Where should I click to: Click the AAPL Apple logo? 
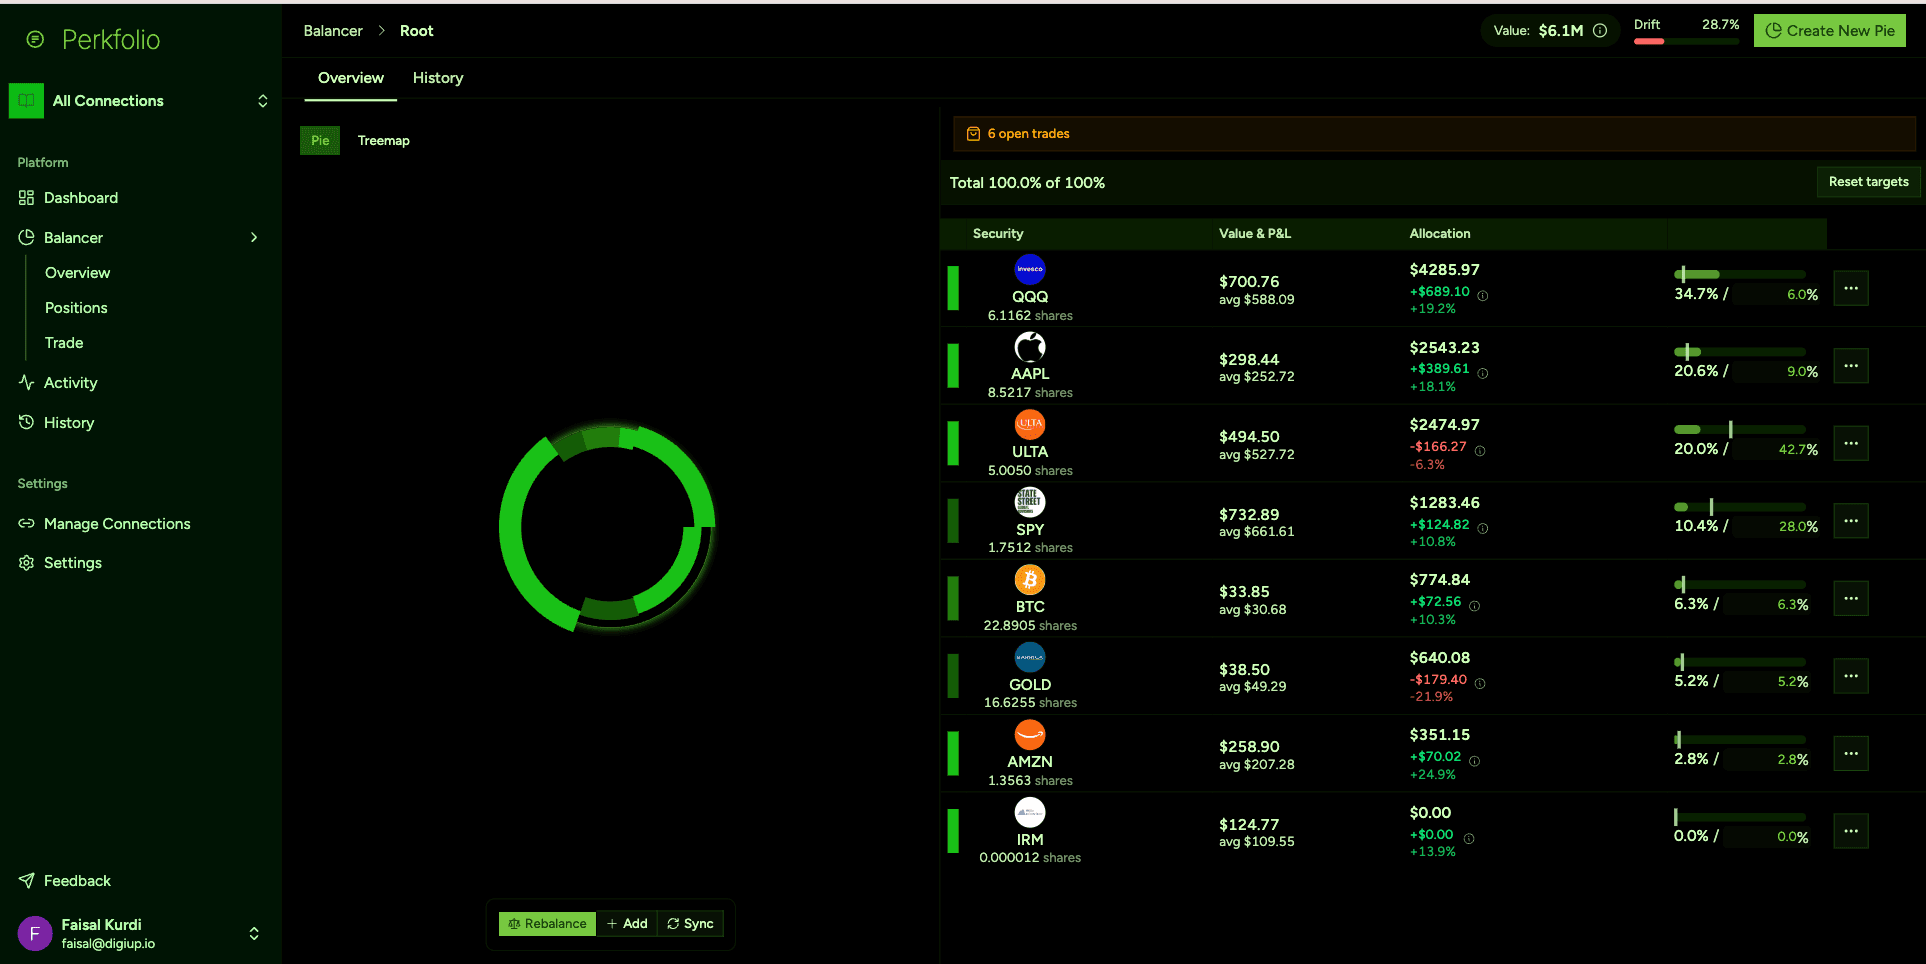[x=1030, y=347]
